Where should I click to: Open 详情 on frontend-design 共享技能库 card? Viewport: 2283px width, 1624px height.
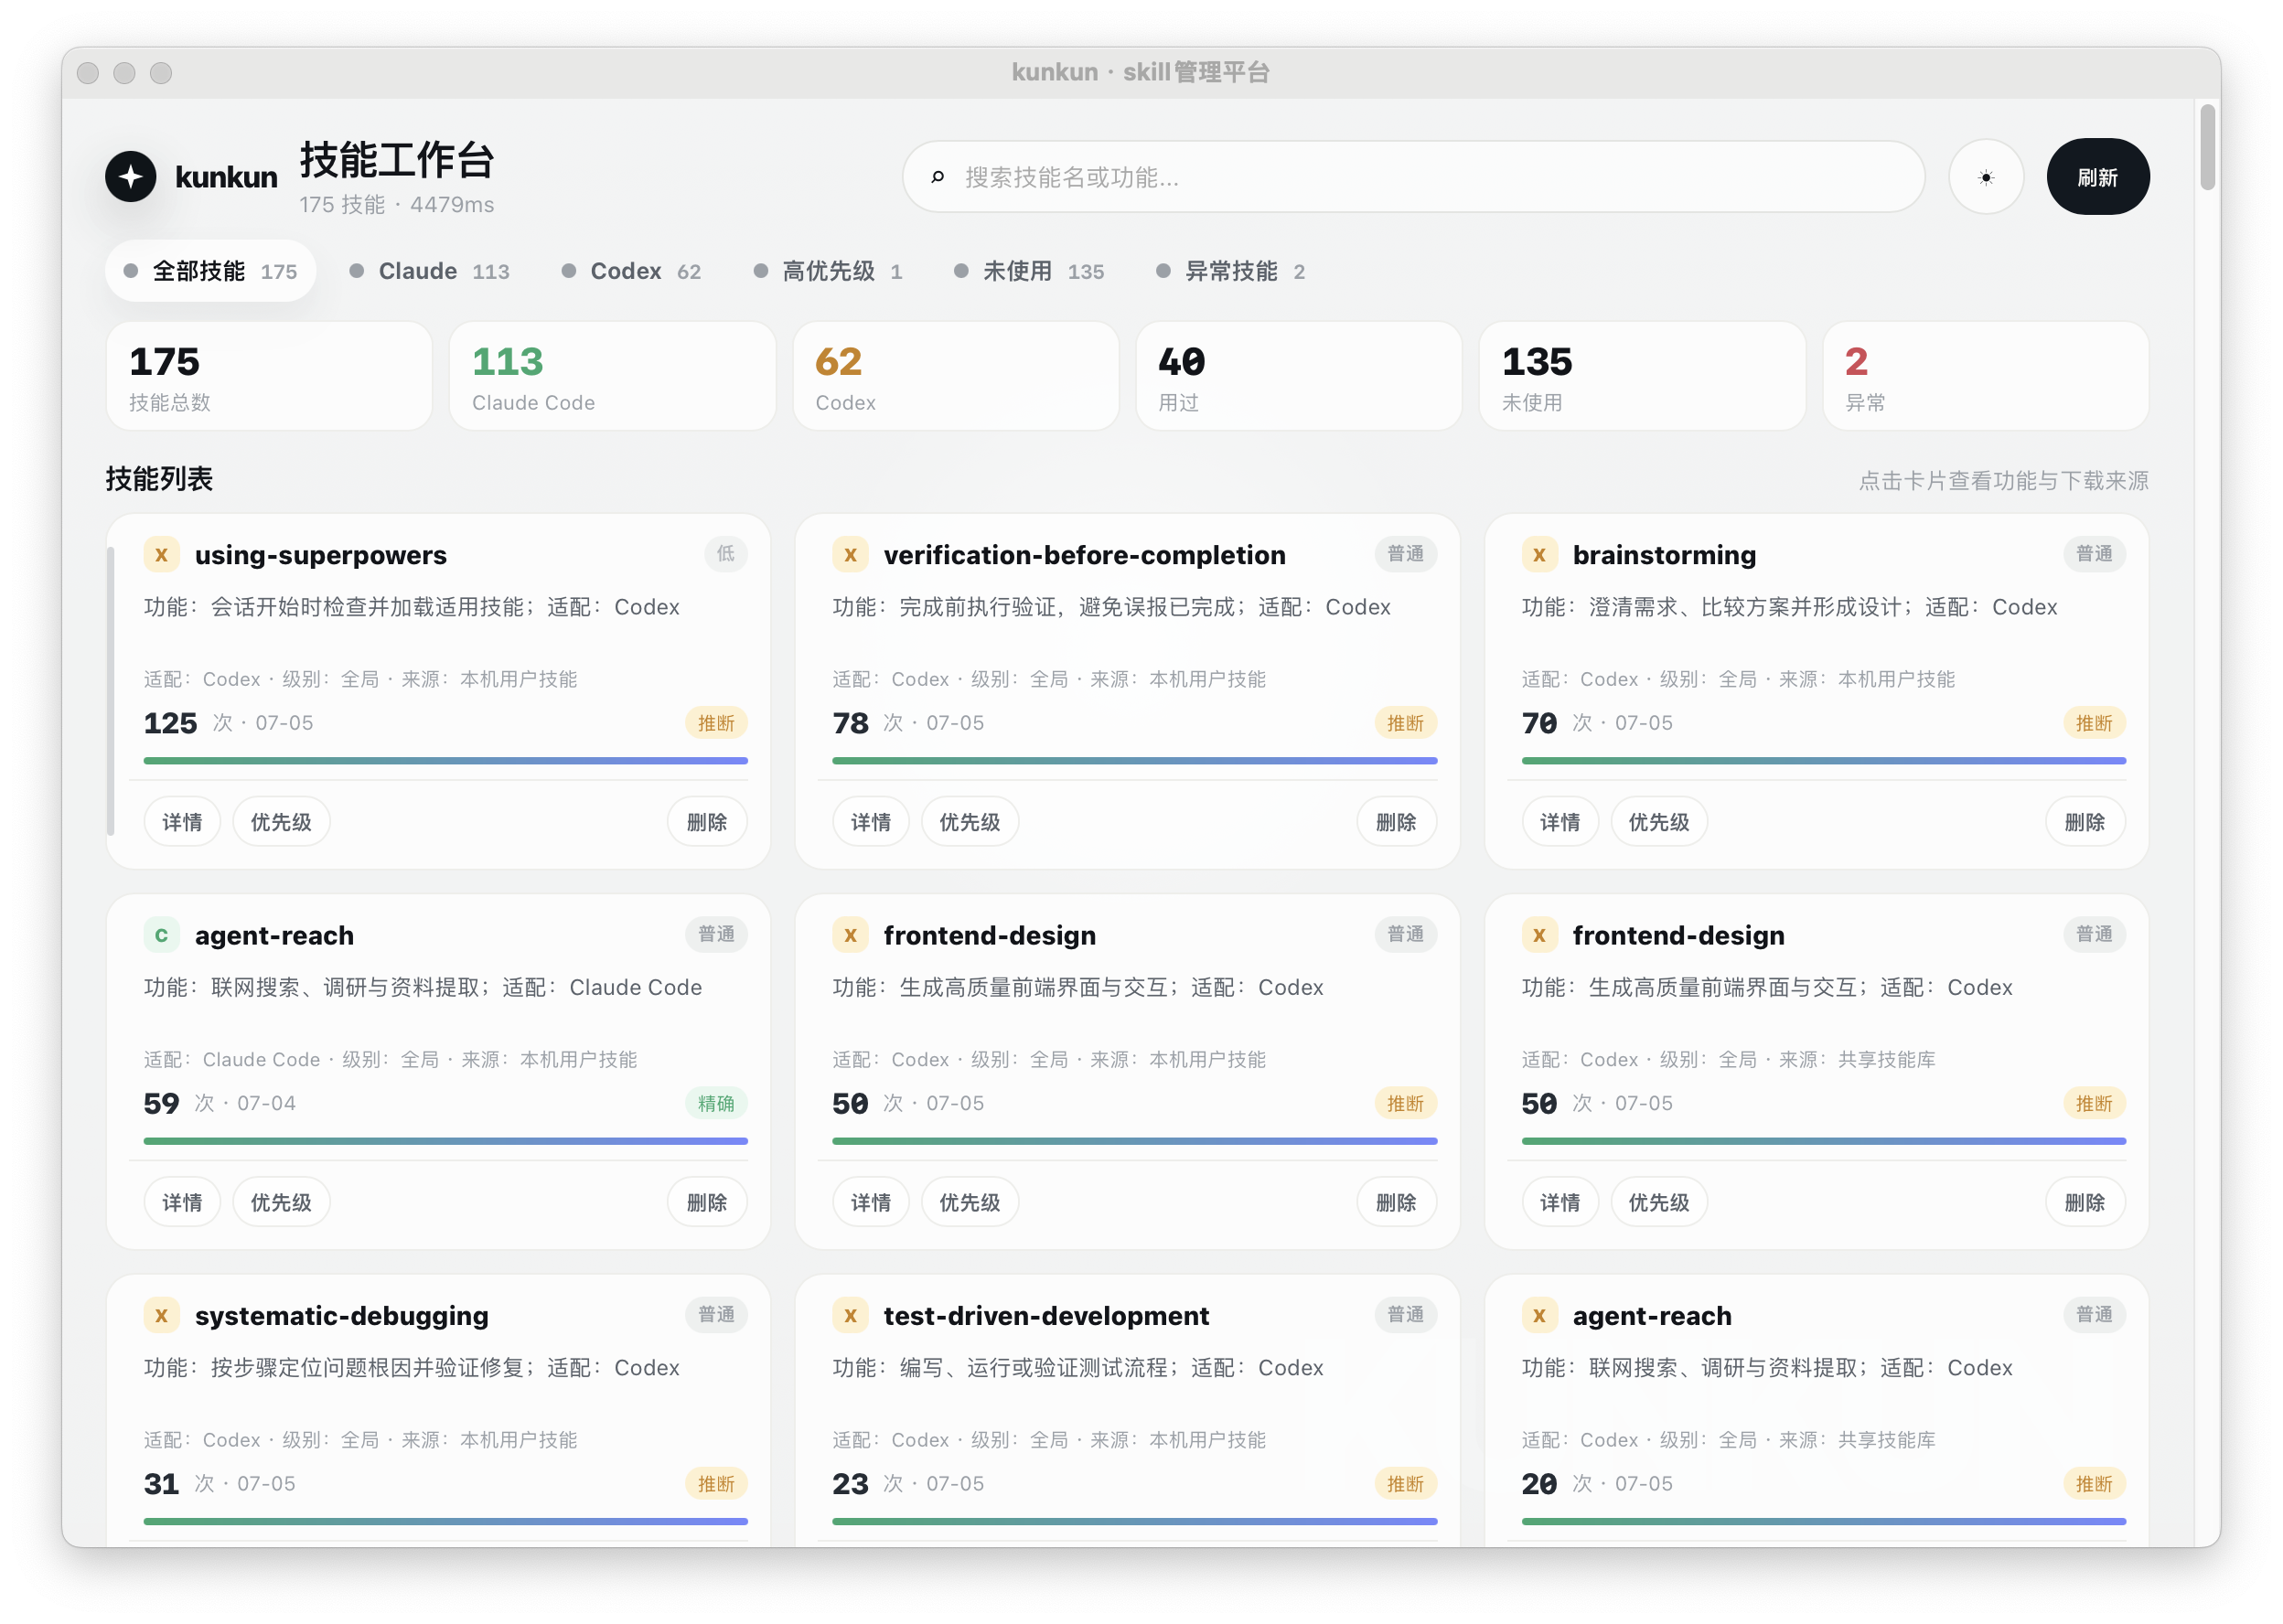(x=1560, y=1202)
